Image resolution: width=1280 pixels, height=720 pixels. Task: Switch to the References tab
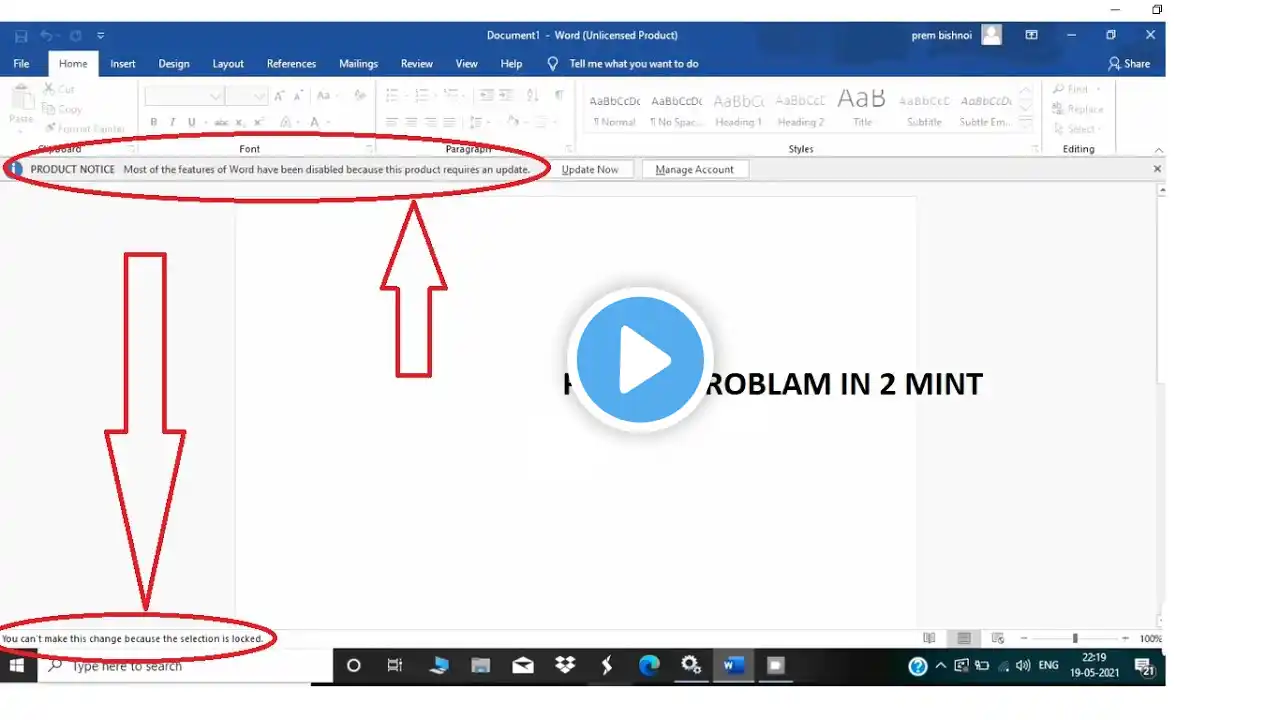pyautogui.click(x=291, y=64)
